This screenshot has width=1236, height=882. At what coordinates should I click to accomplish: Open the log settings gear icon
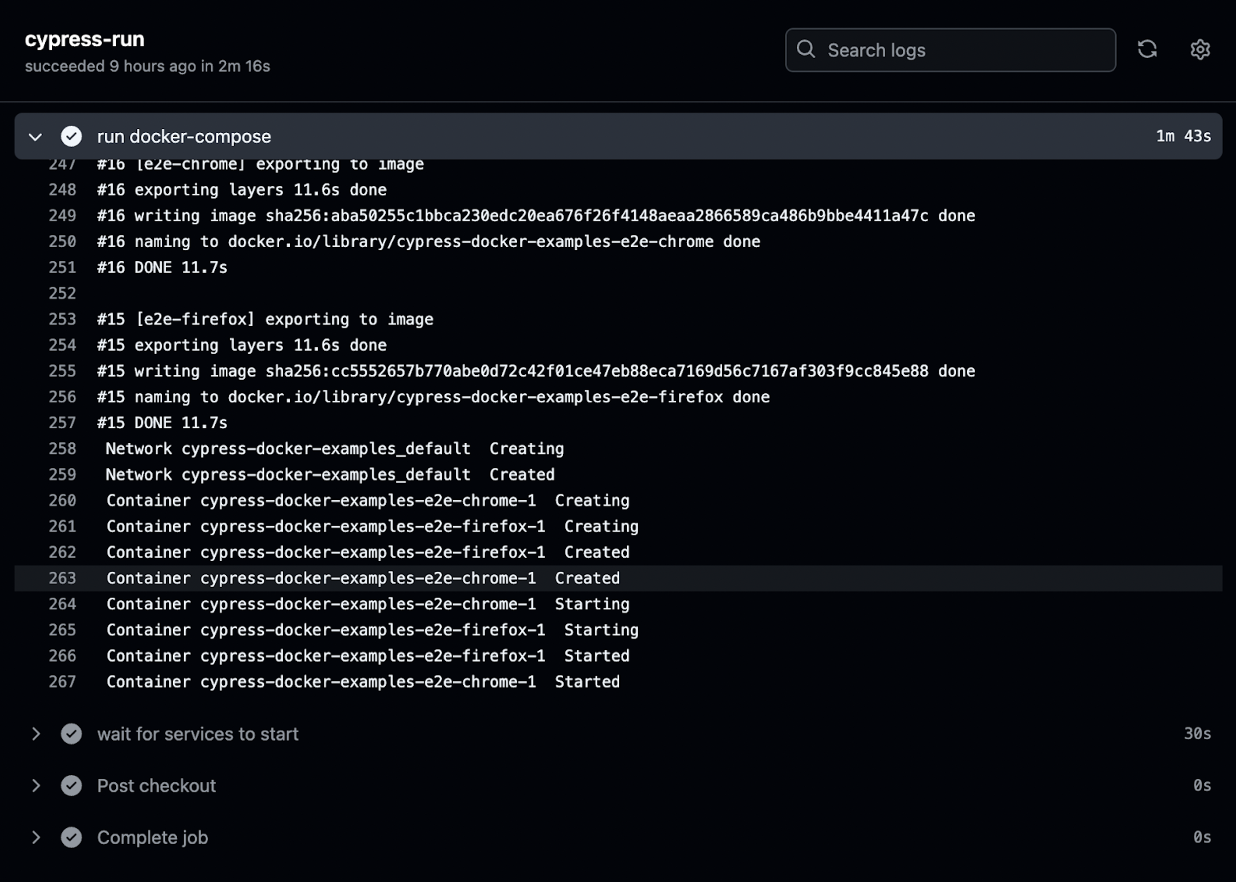click(x=1200, y=49)
